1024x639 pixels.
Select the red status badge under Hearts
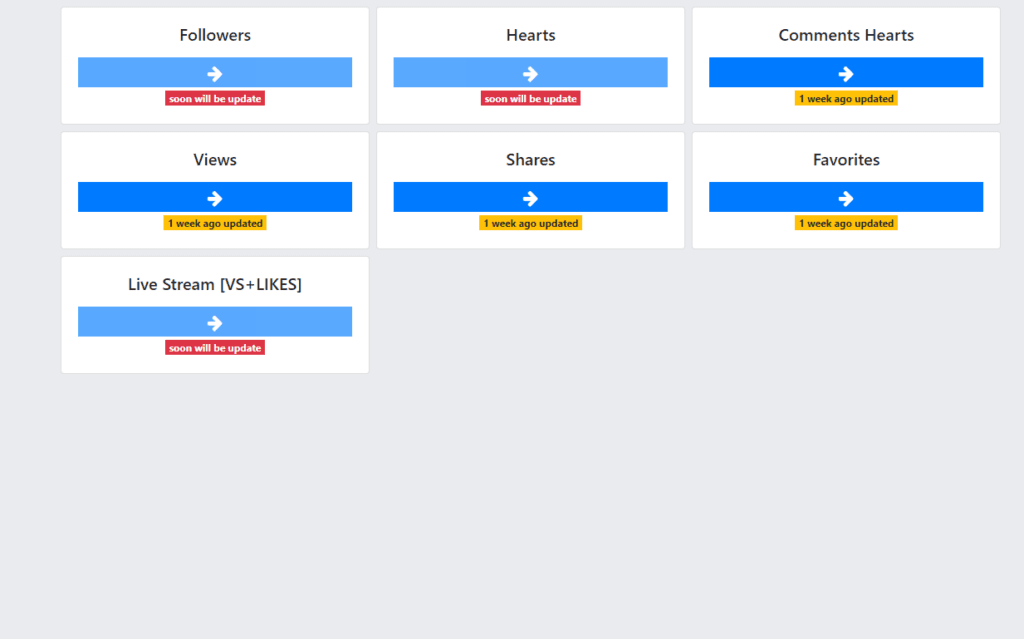coord(530,99)
